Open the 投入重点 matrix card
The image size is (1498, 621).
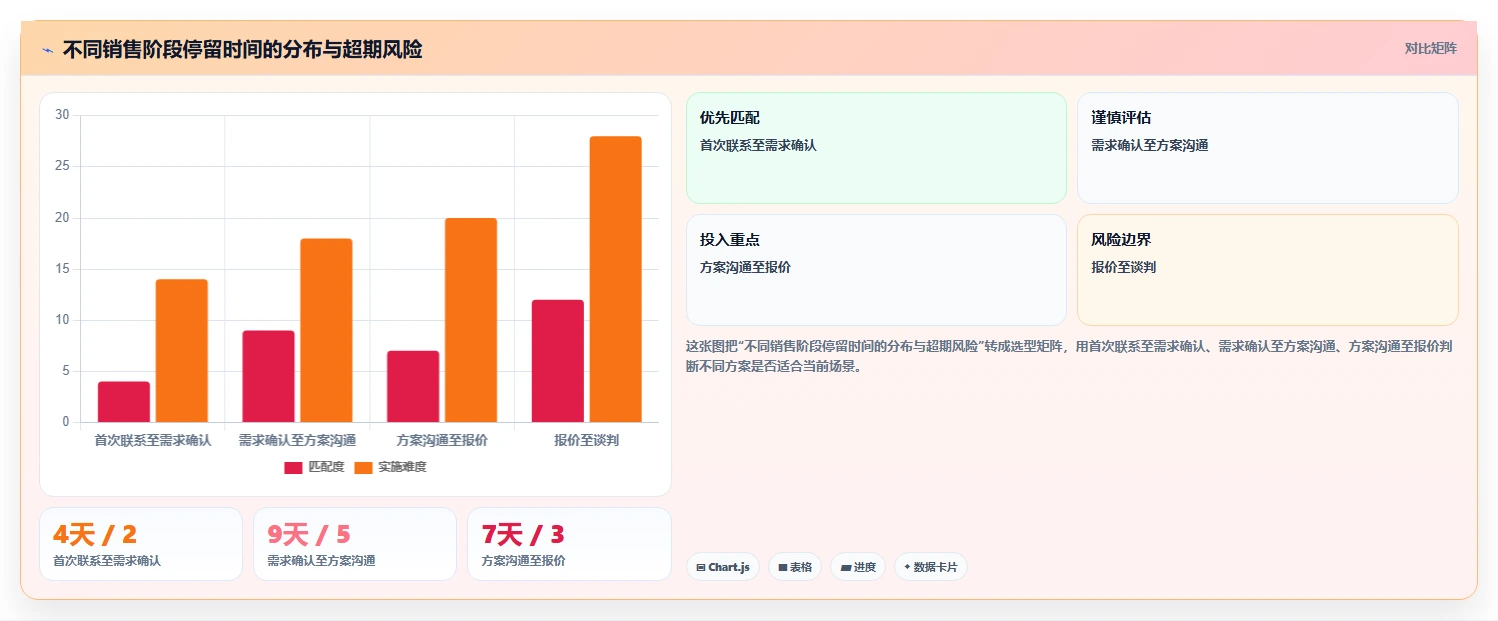tap(876, 270)
